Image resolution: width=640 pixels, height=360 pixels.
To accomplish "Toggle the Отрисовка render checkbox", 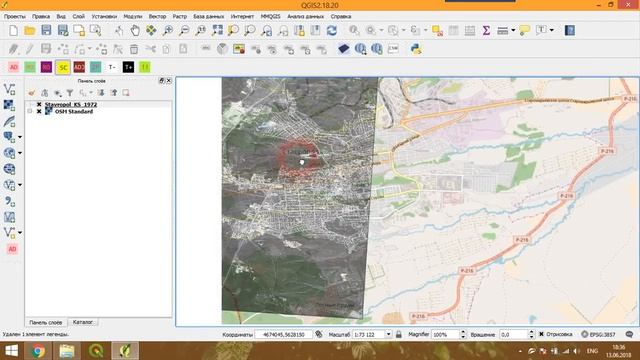I will pyautogui.click(x=541, y=334).
